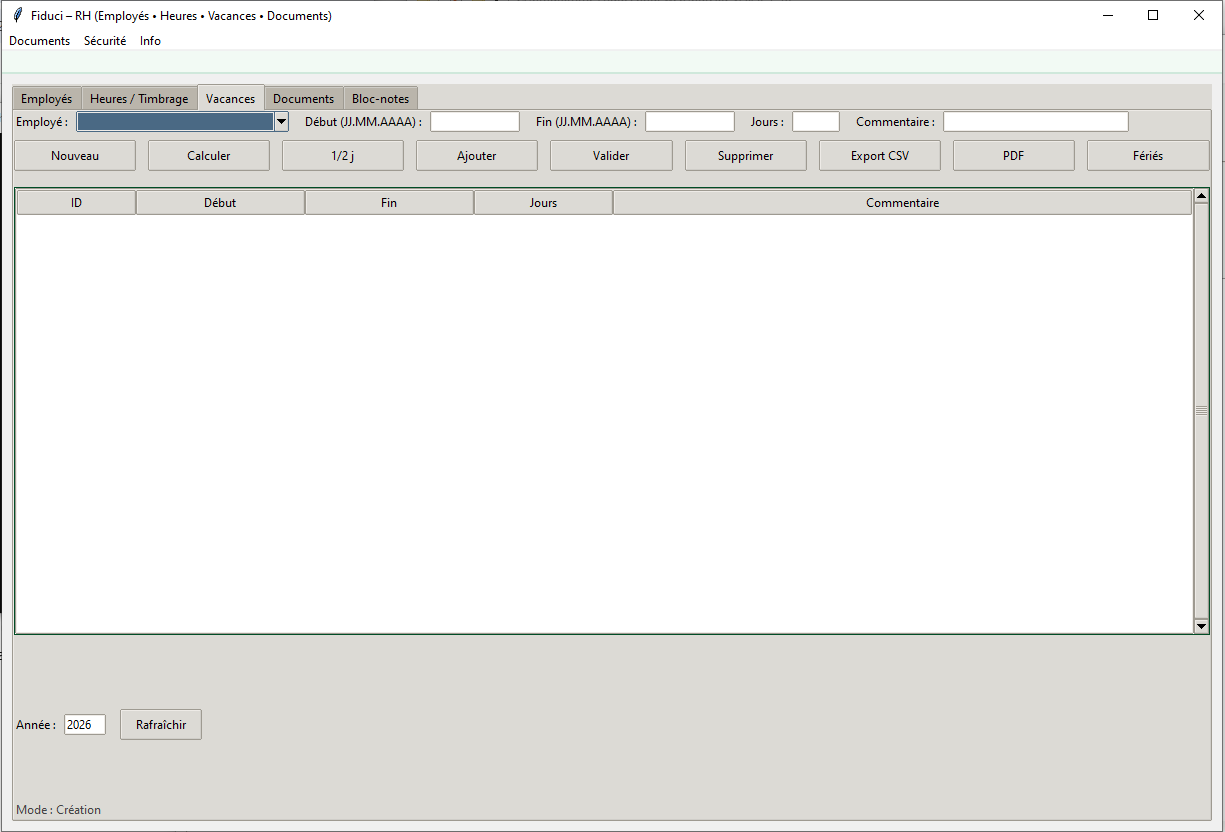Open the Heures / Timbrage tab

tap(139, 97)
